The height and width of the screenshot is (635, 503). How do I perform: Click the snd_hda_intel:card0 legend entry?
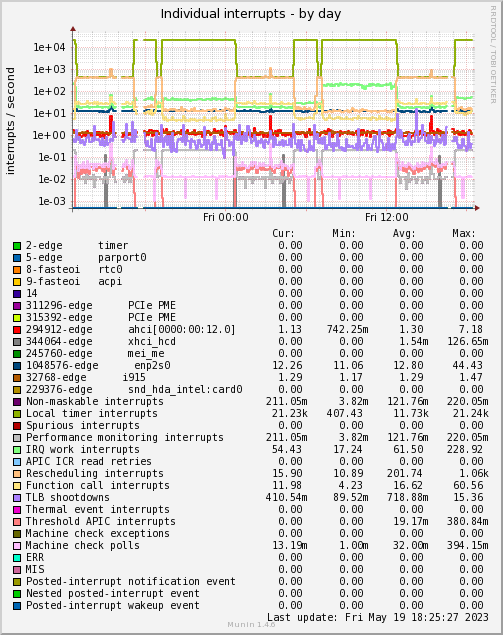(134, 390)
